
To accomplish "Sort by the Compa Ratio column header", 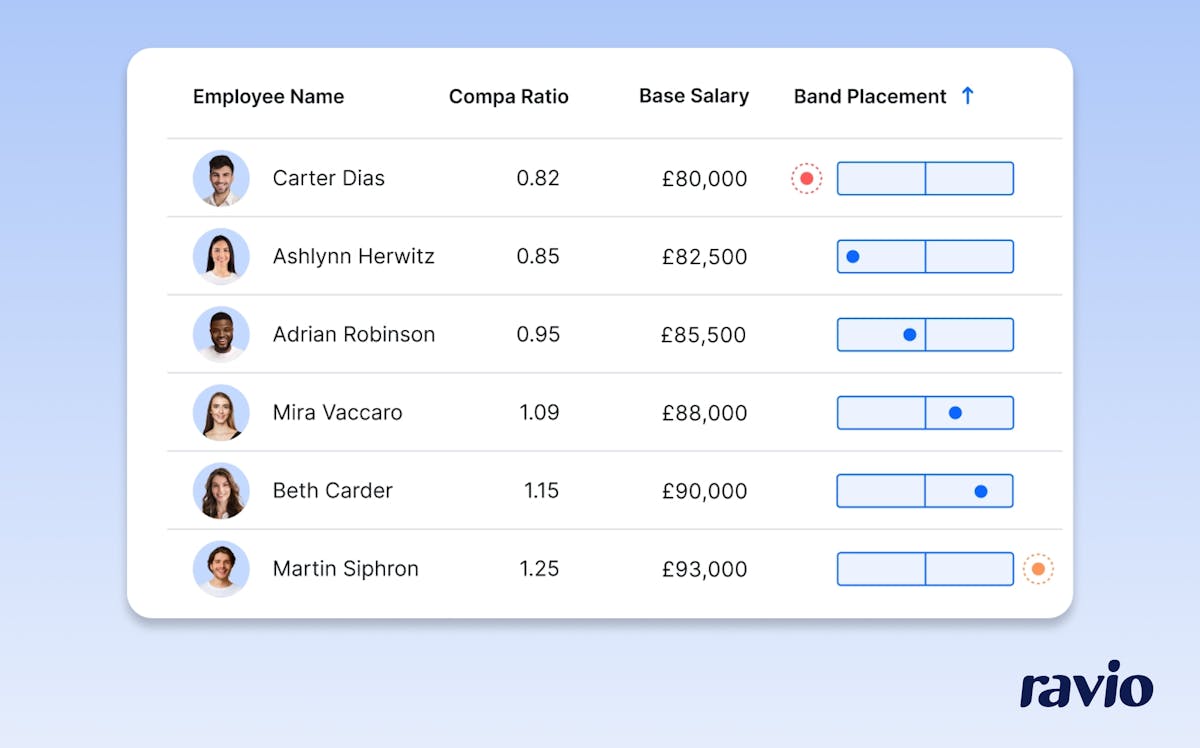I will 509,96.
